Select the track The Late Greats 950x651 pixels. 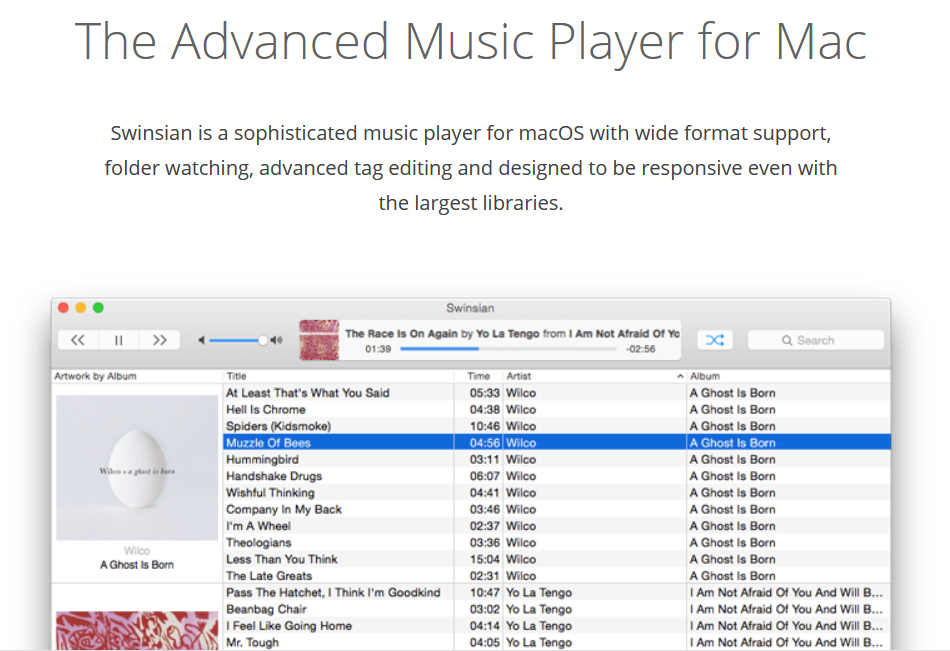click(556, 576)
